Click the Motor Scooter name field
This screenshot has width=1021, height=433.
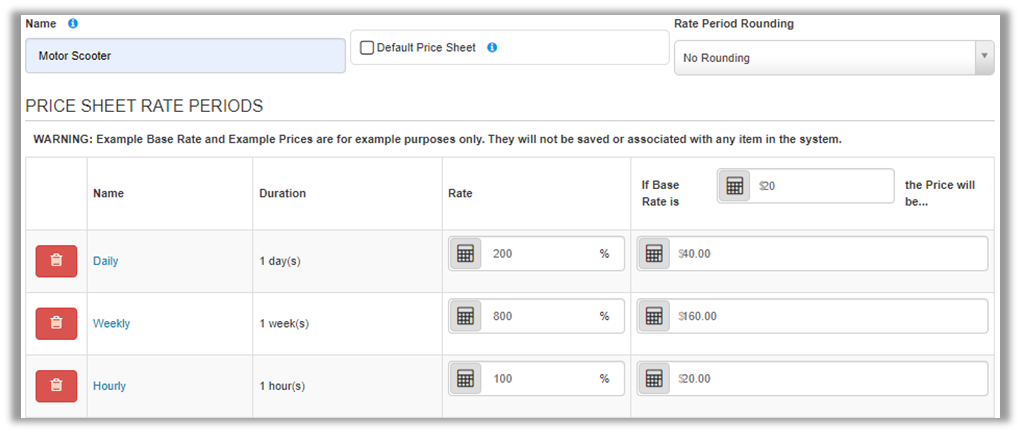183,57
